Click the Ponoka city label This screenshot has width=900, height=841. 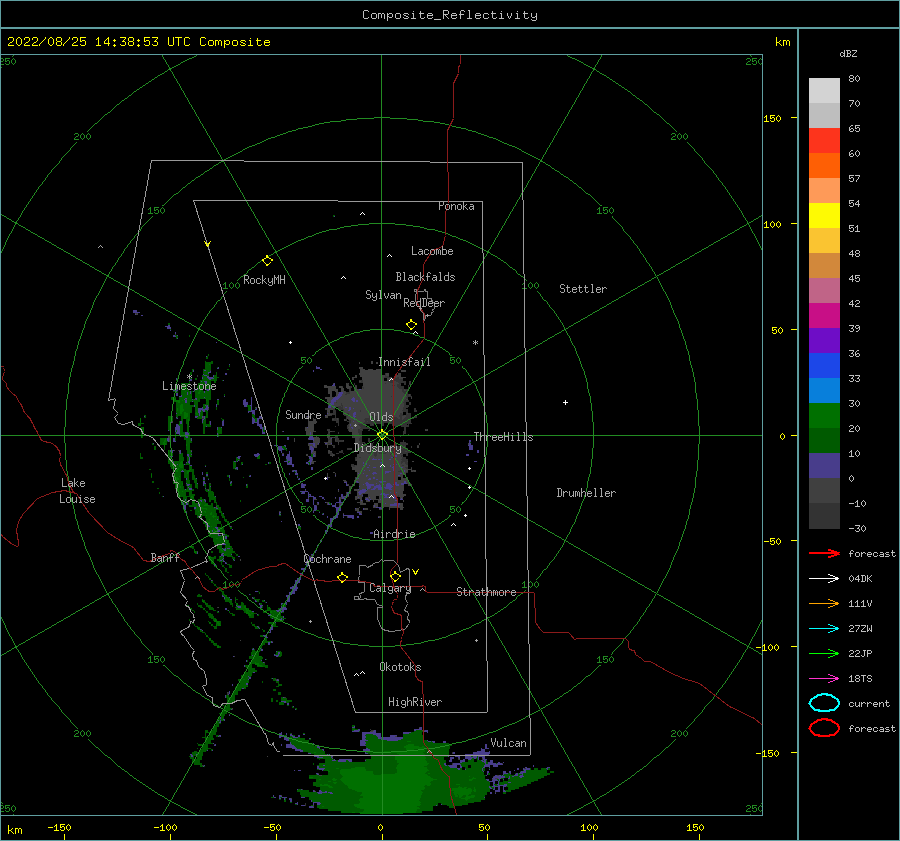coord(456,206)
